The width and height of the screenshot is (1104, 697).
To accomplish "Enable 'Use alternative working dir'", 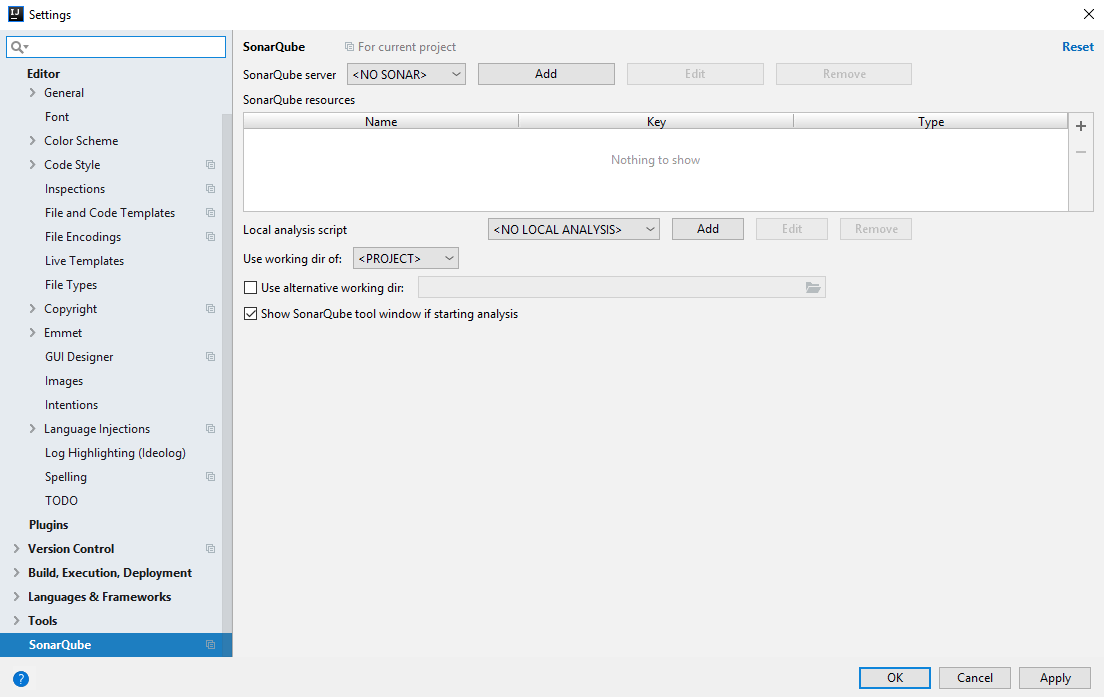I will (250, 287).
